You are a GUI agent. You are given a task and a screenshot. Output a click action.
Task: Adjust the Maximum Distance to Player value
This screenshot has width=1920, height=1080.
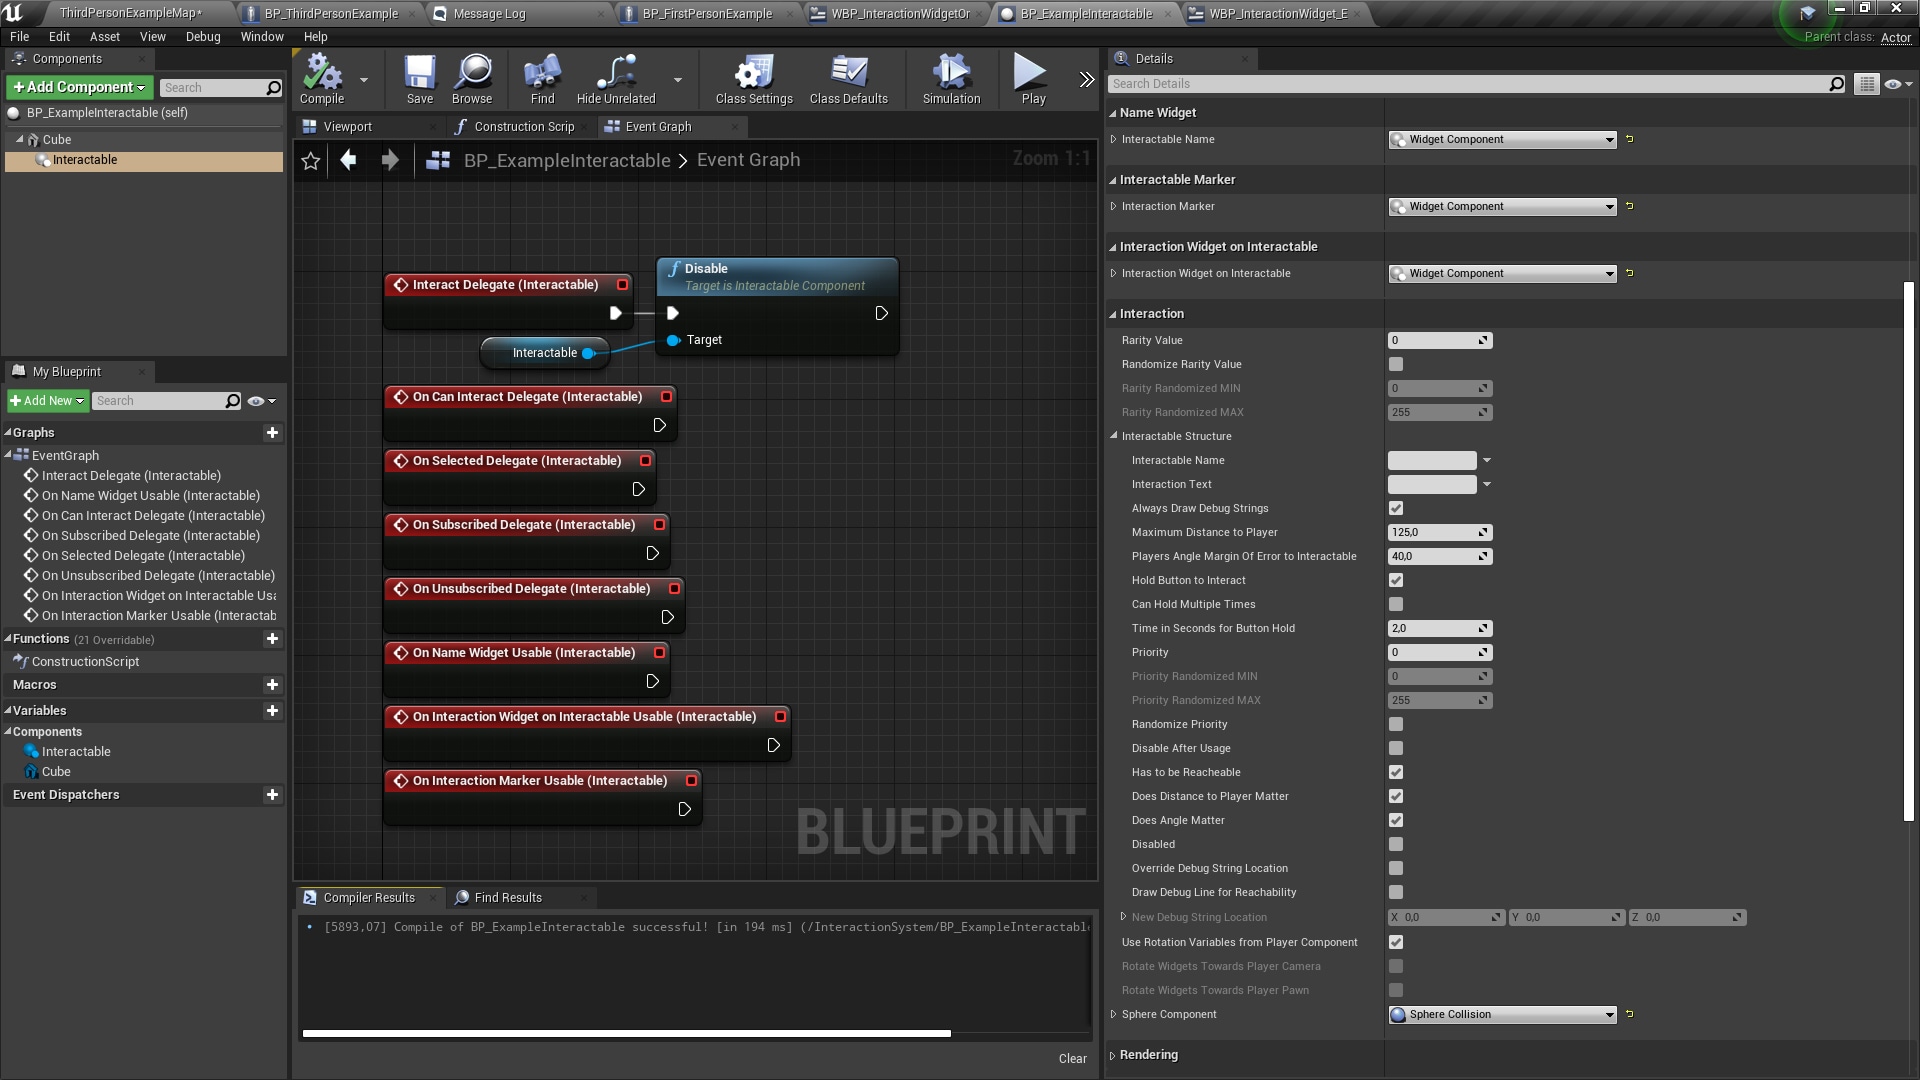point(1435,532)
